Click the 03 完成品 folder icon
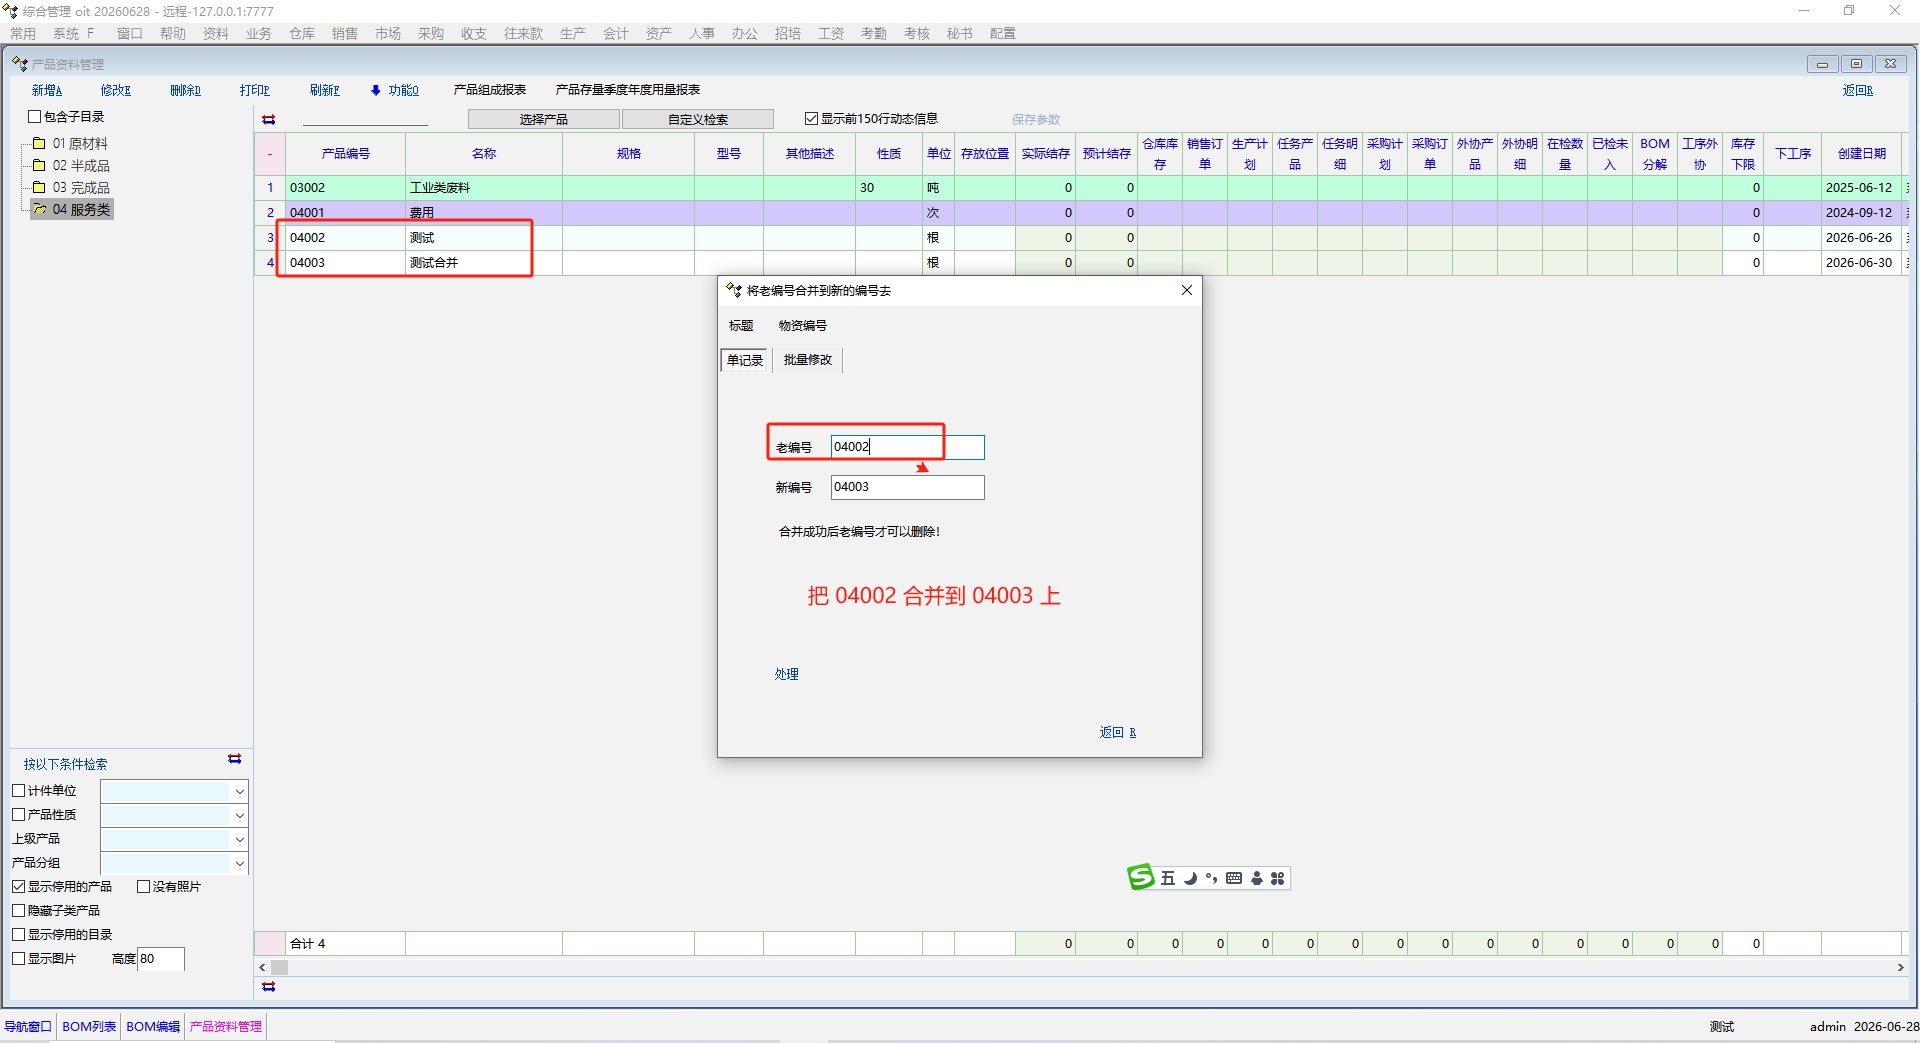1920x1043 pixels. 39,187
